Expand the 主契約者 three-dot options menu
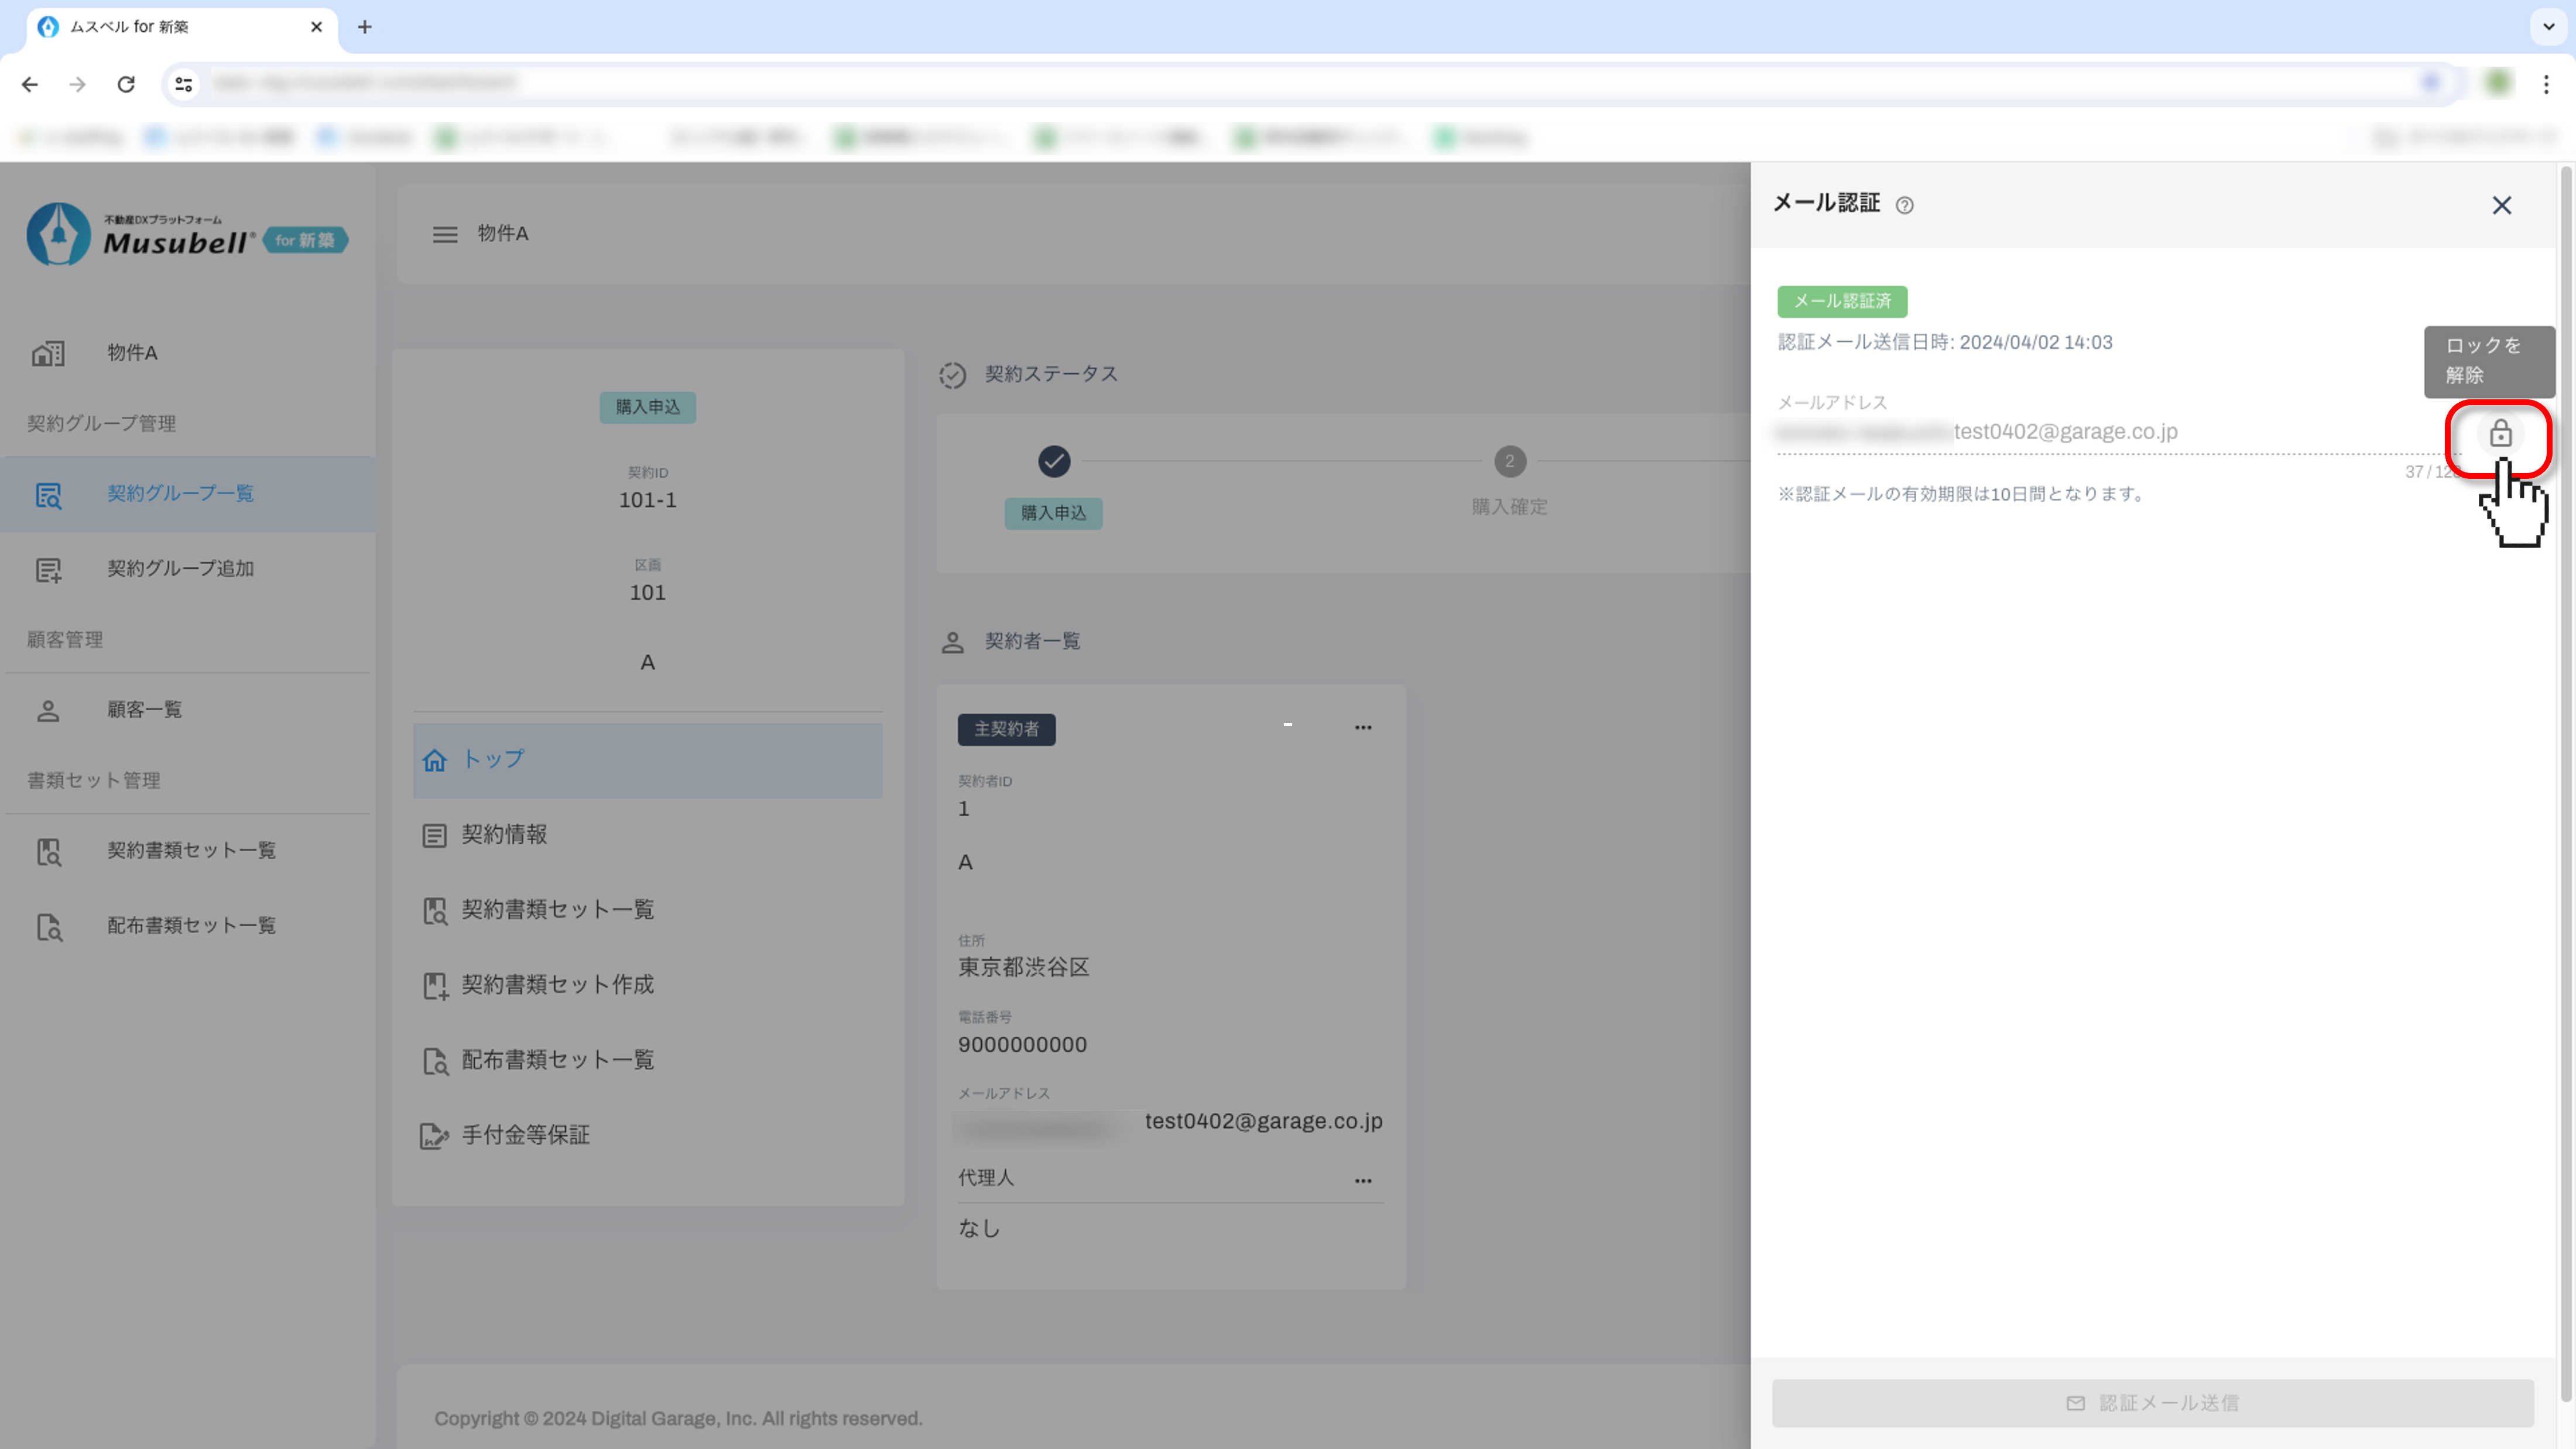This screenshot has height=1449, width=2576. click(1362, 728)
